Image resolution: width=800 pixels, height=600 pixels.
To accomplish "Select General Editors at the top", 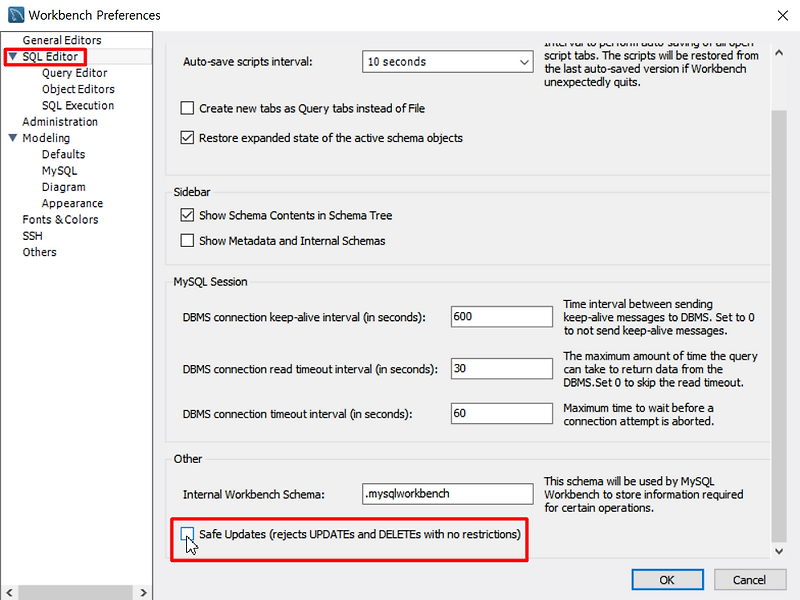I will pos(62,40).
